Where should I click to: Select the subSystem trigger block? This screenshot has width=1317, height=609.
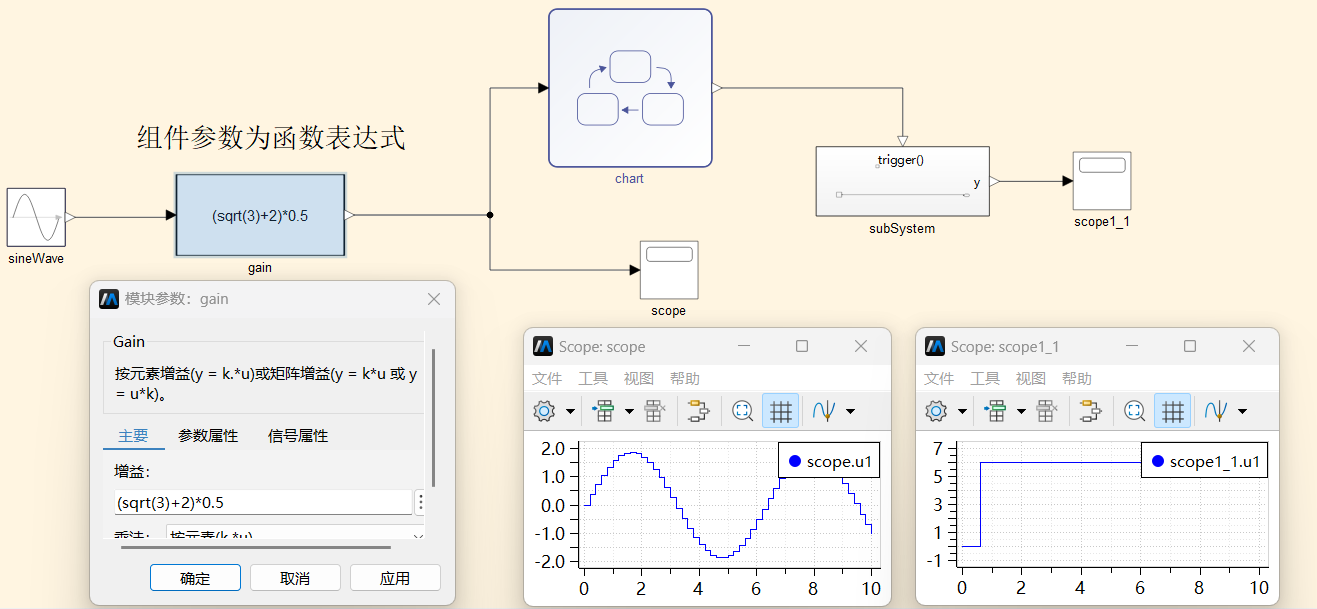(x=902, y=181)
